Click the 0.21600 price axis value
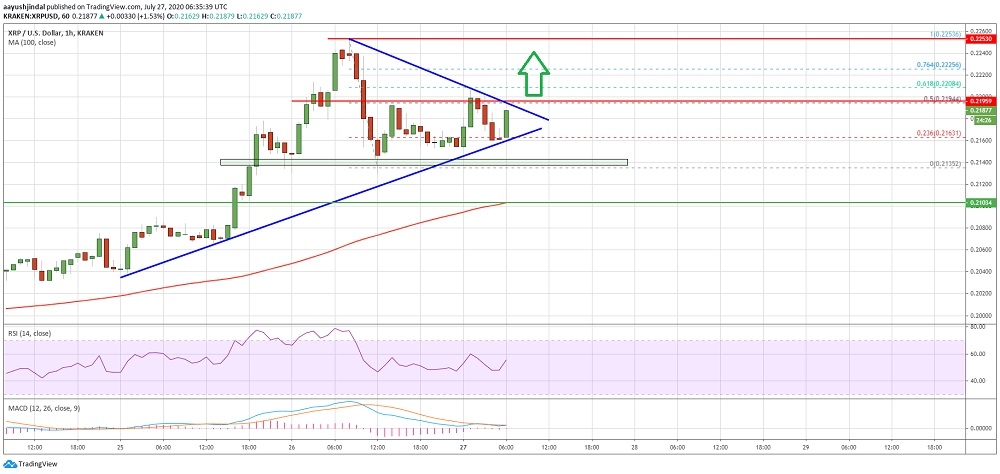The image size is (1000, 474). (x=980, y=140)
